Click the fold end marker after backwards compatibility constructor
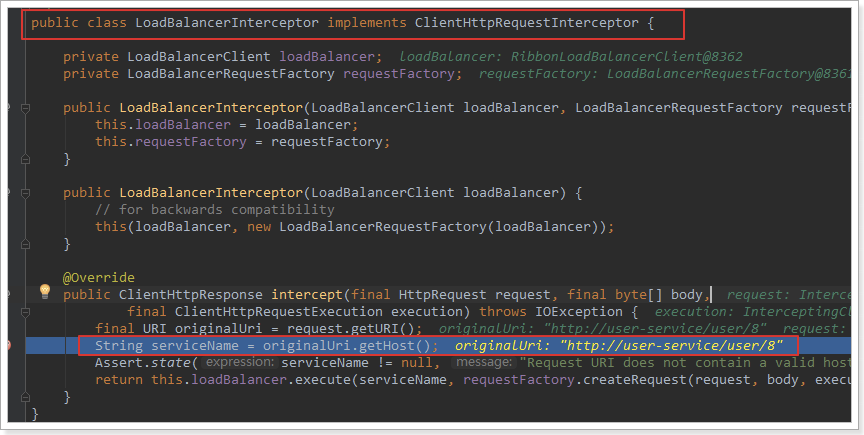864x435 pixels. (25, 244)
